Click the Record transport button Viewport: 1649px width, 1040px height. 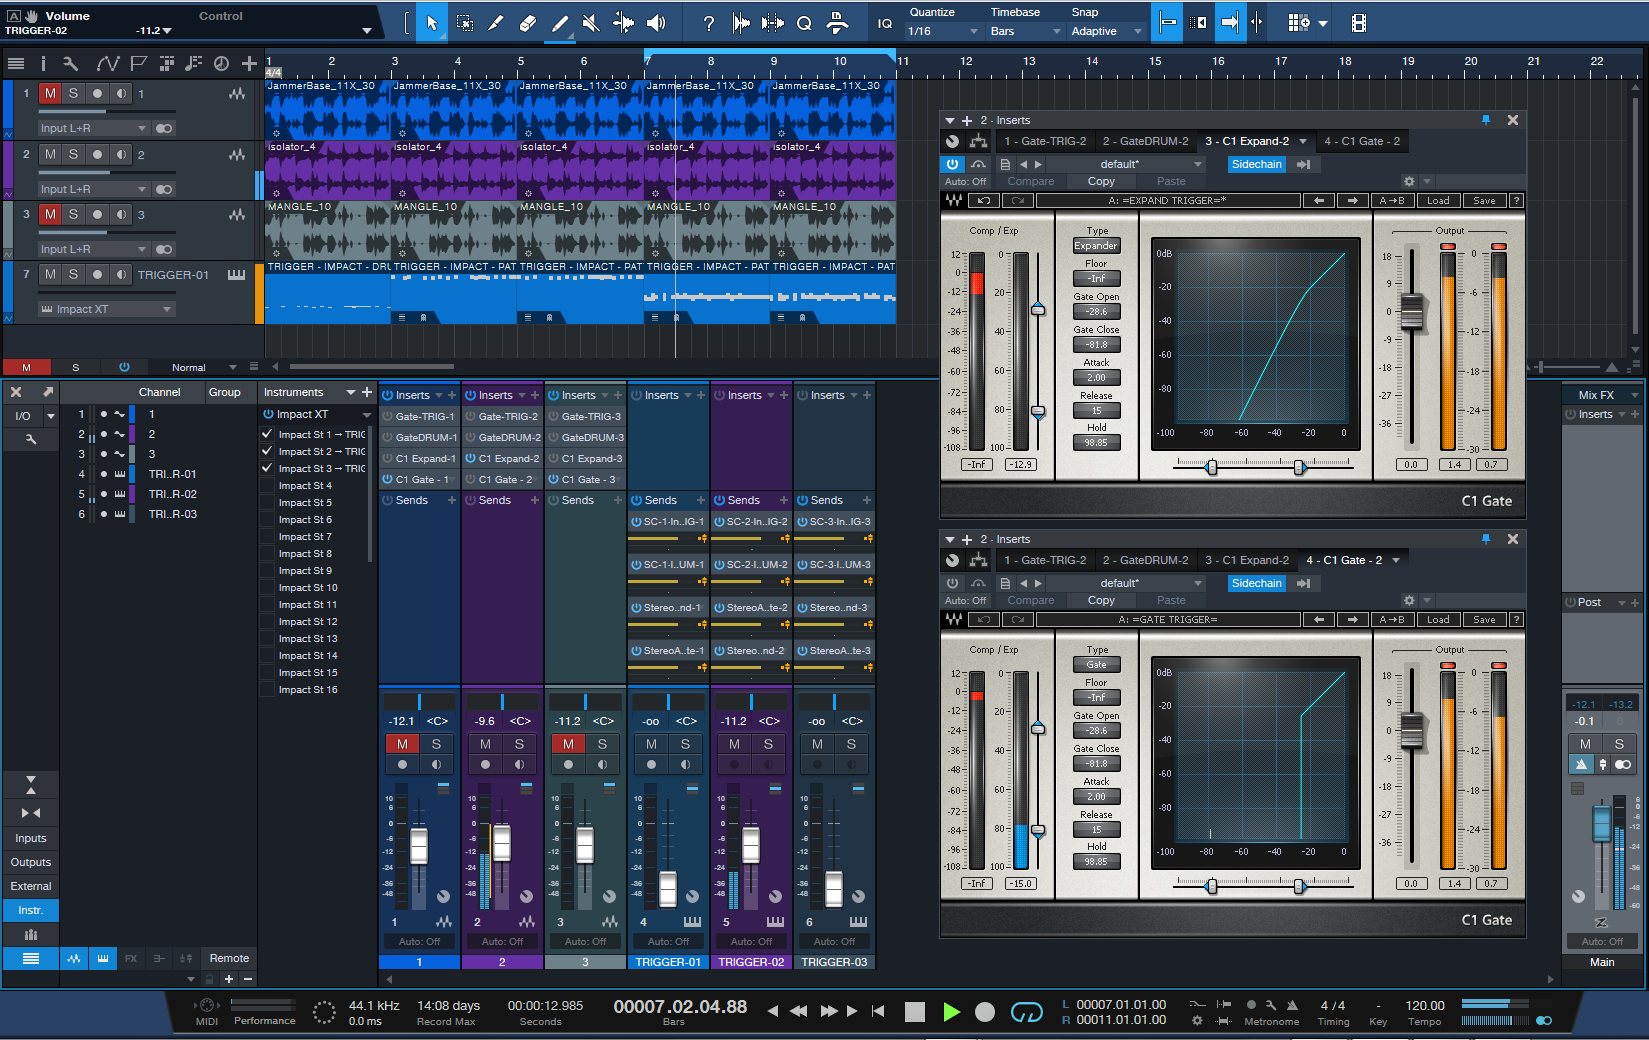[985, 1012]
